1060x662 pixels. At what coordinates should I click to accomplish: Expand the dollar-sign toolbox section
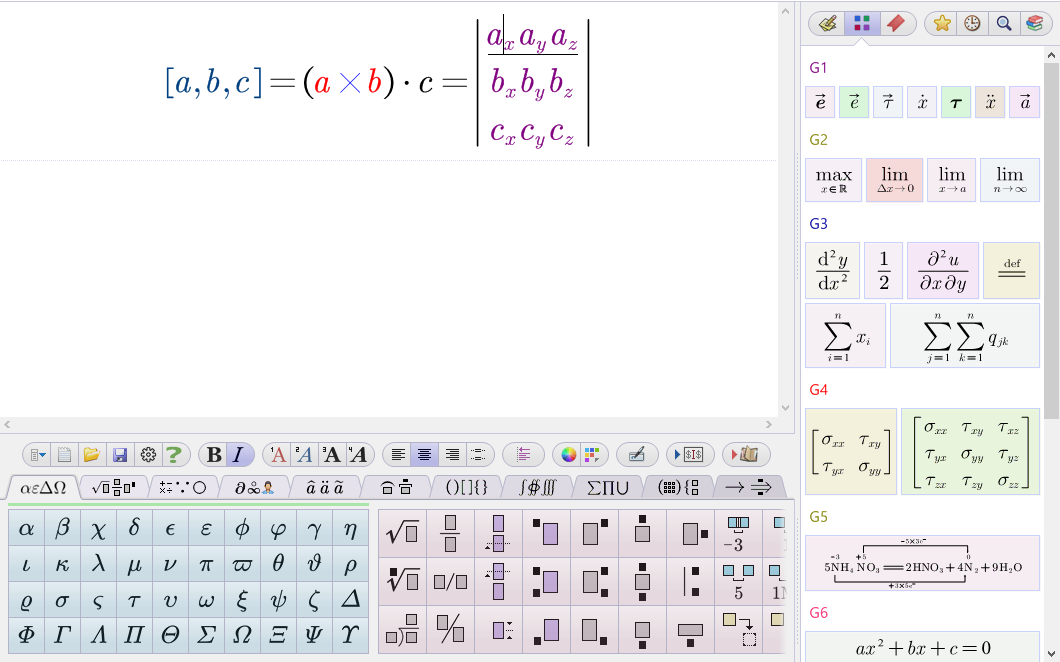[693, 454]
